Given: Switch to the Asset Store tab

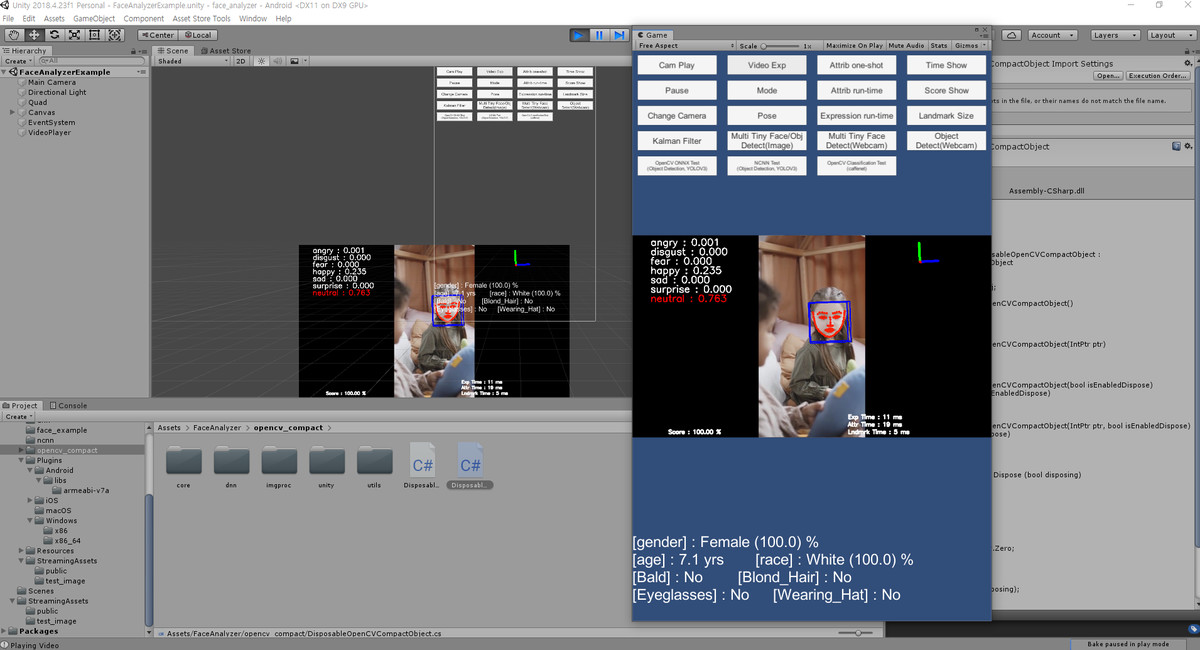Looking at the screenshot, I should (x=225, y=51).
